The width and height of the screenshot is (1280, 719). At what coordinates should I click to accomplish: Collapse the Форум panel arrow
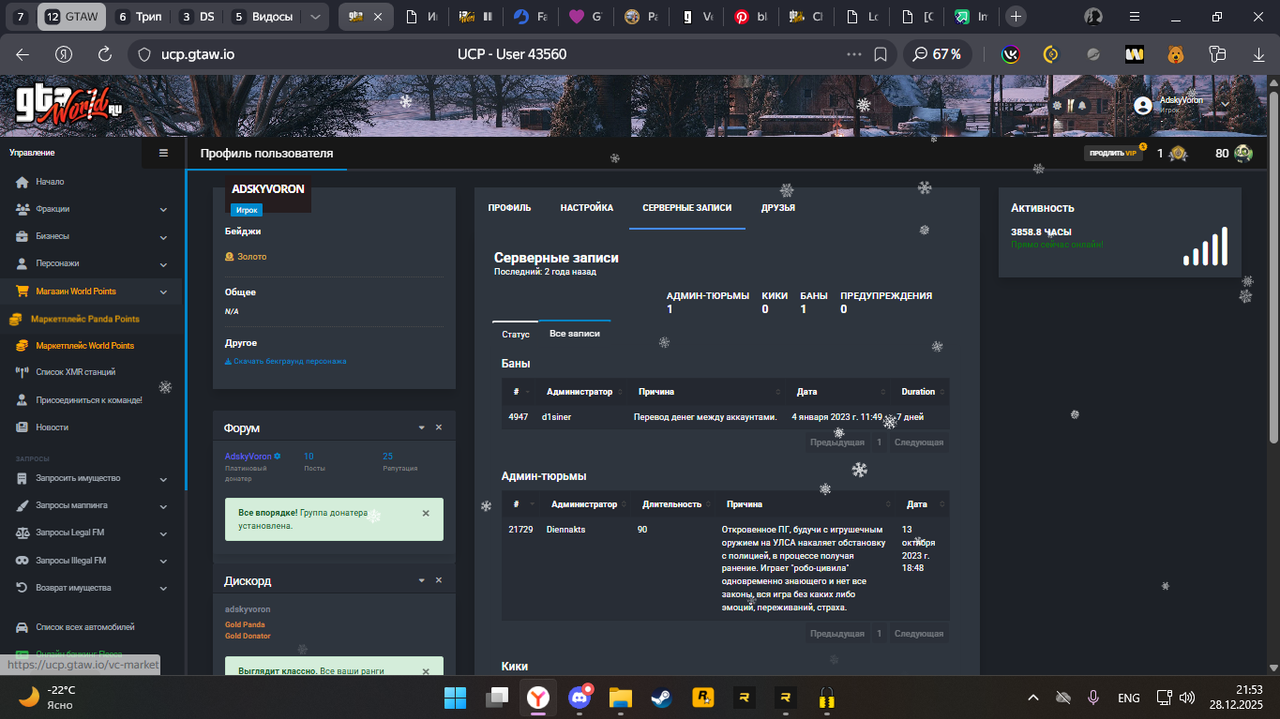pyautogui.click(x=422, y=428)
